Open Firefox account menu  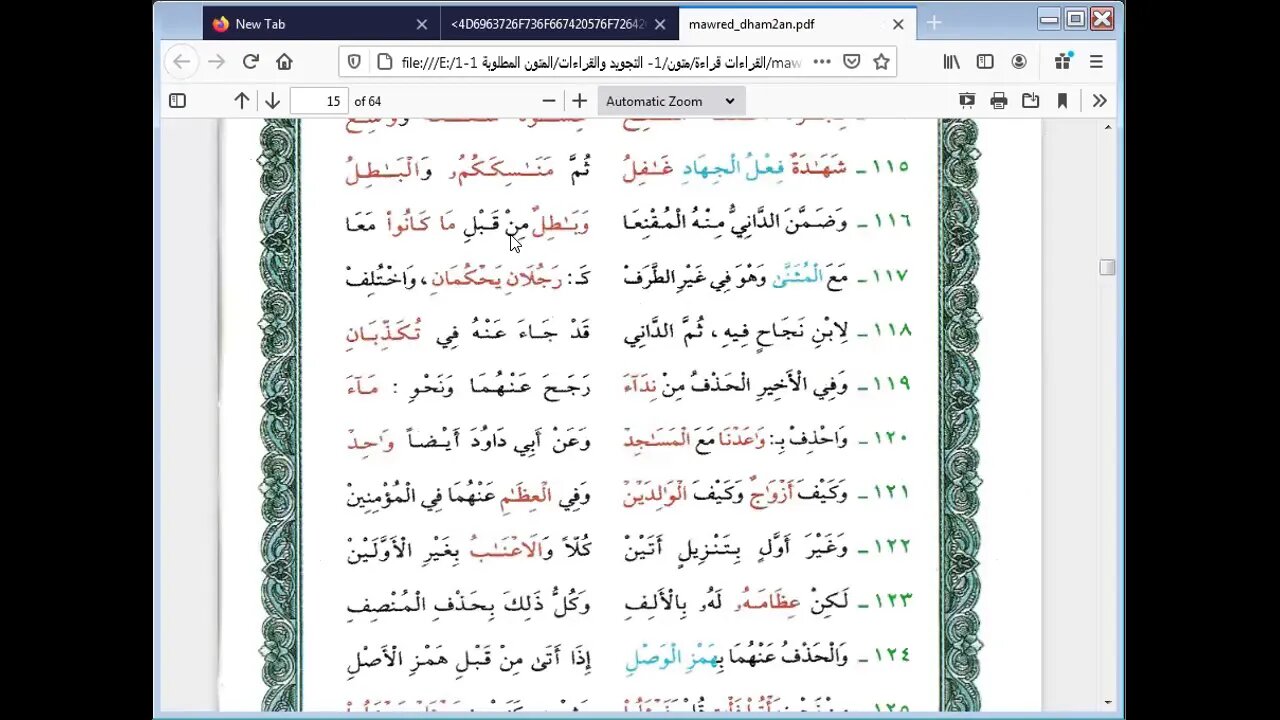(1019, 62)
